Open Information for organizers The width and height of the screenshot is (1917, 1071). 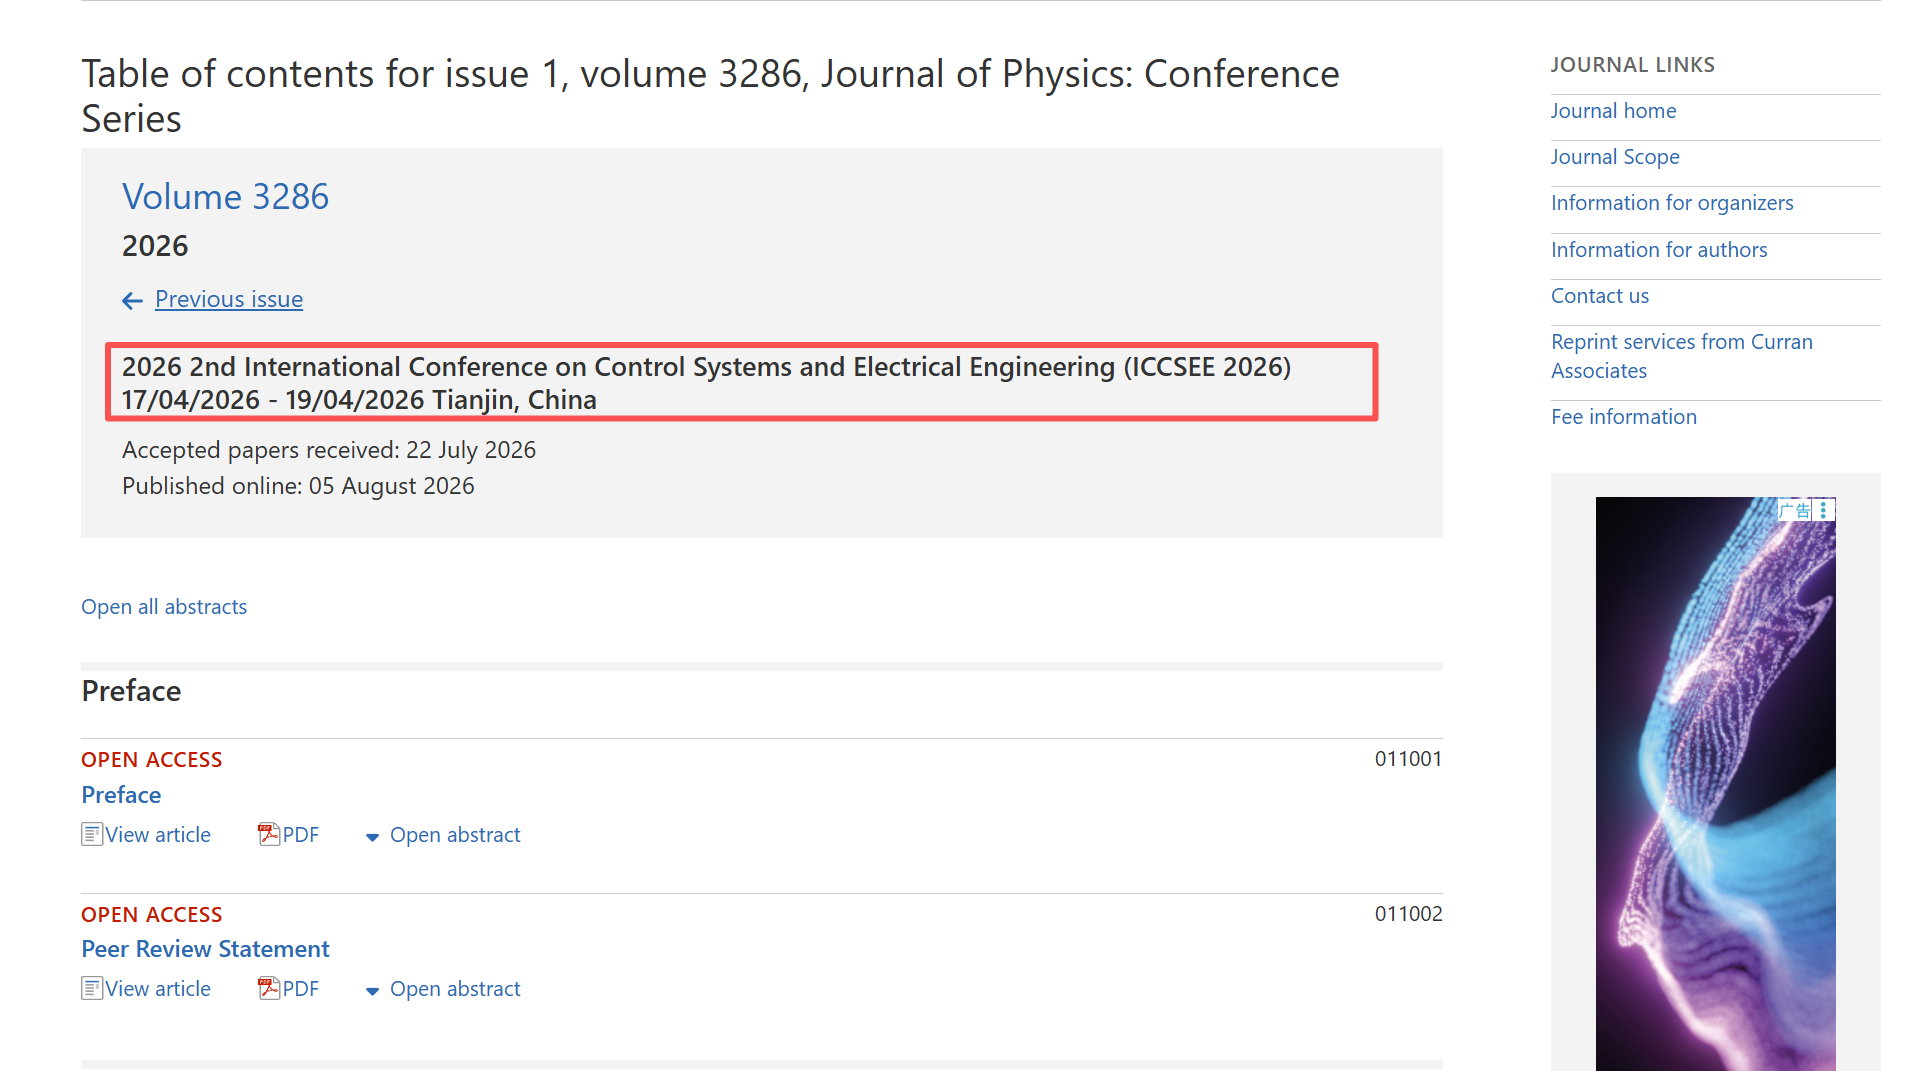coord(1672,203)
